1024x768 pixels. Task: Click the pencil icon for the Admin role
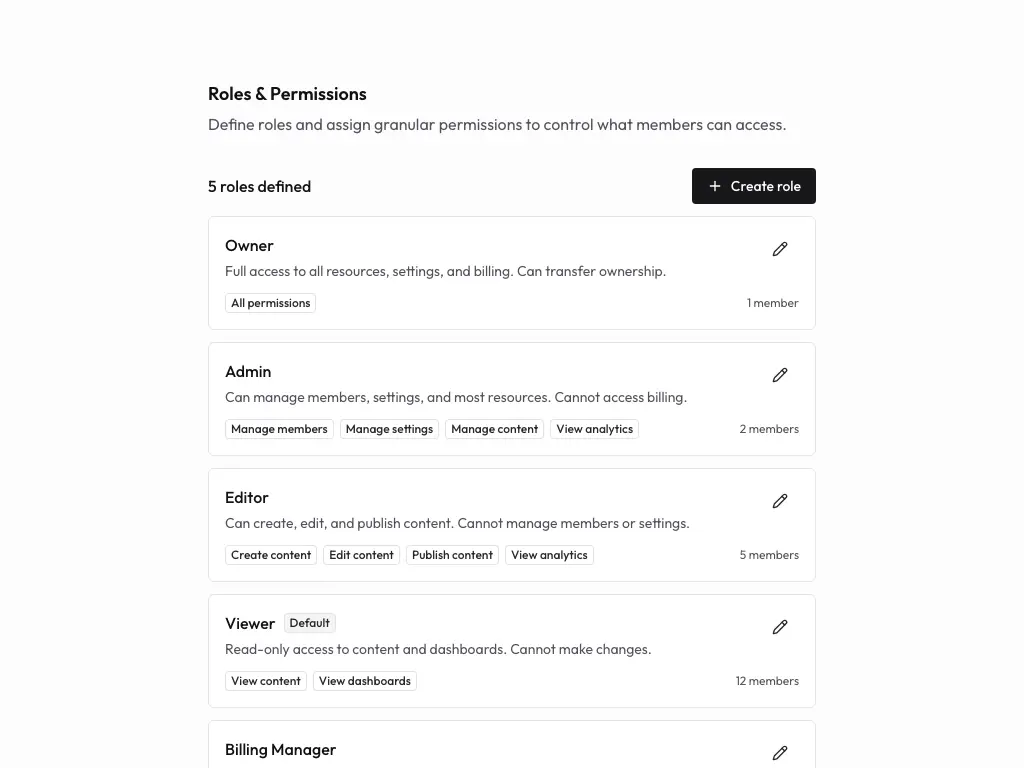pyautogui.click(x=780, y=375)
